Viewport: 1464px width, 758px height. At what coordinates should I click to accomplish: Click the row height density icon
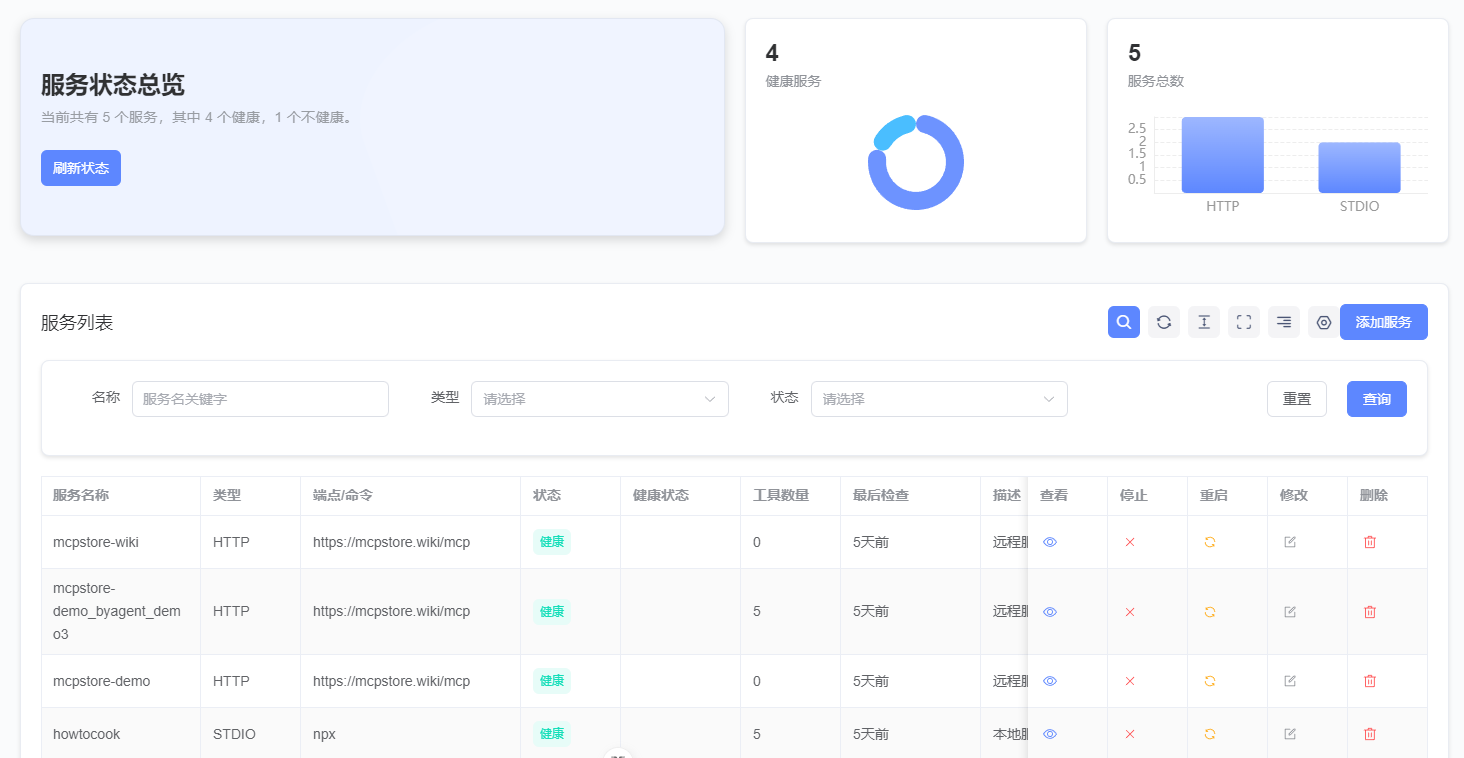[x=1204, y=322]
